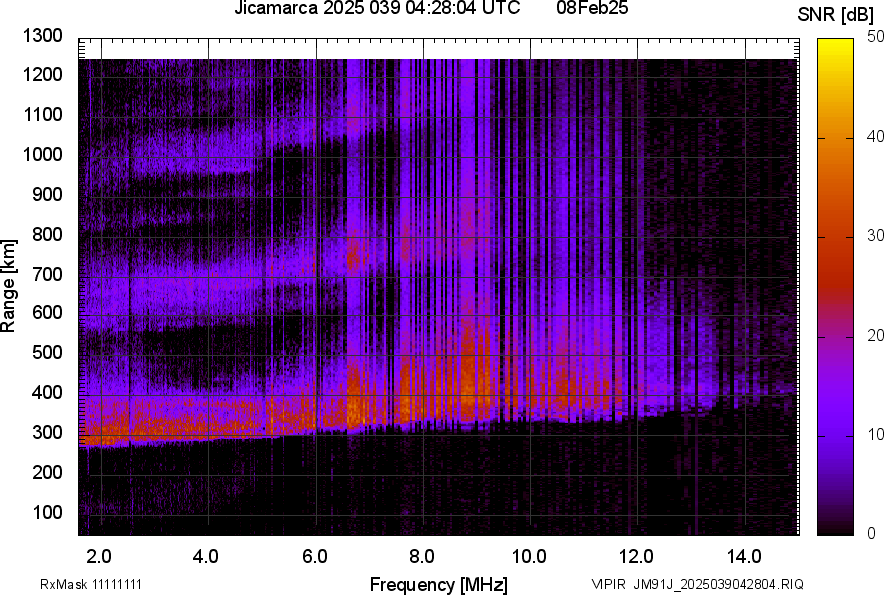The width and height of the screenshot is (884, 595).
Task: Click the 8.0 frequency tick label
Action: point(422,556)
